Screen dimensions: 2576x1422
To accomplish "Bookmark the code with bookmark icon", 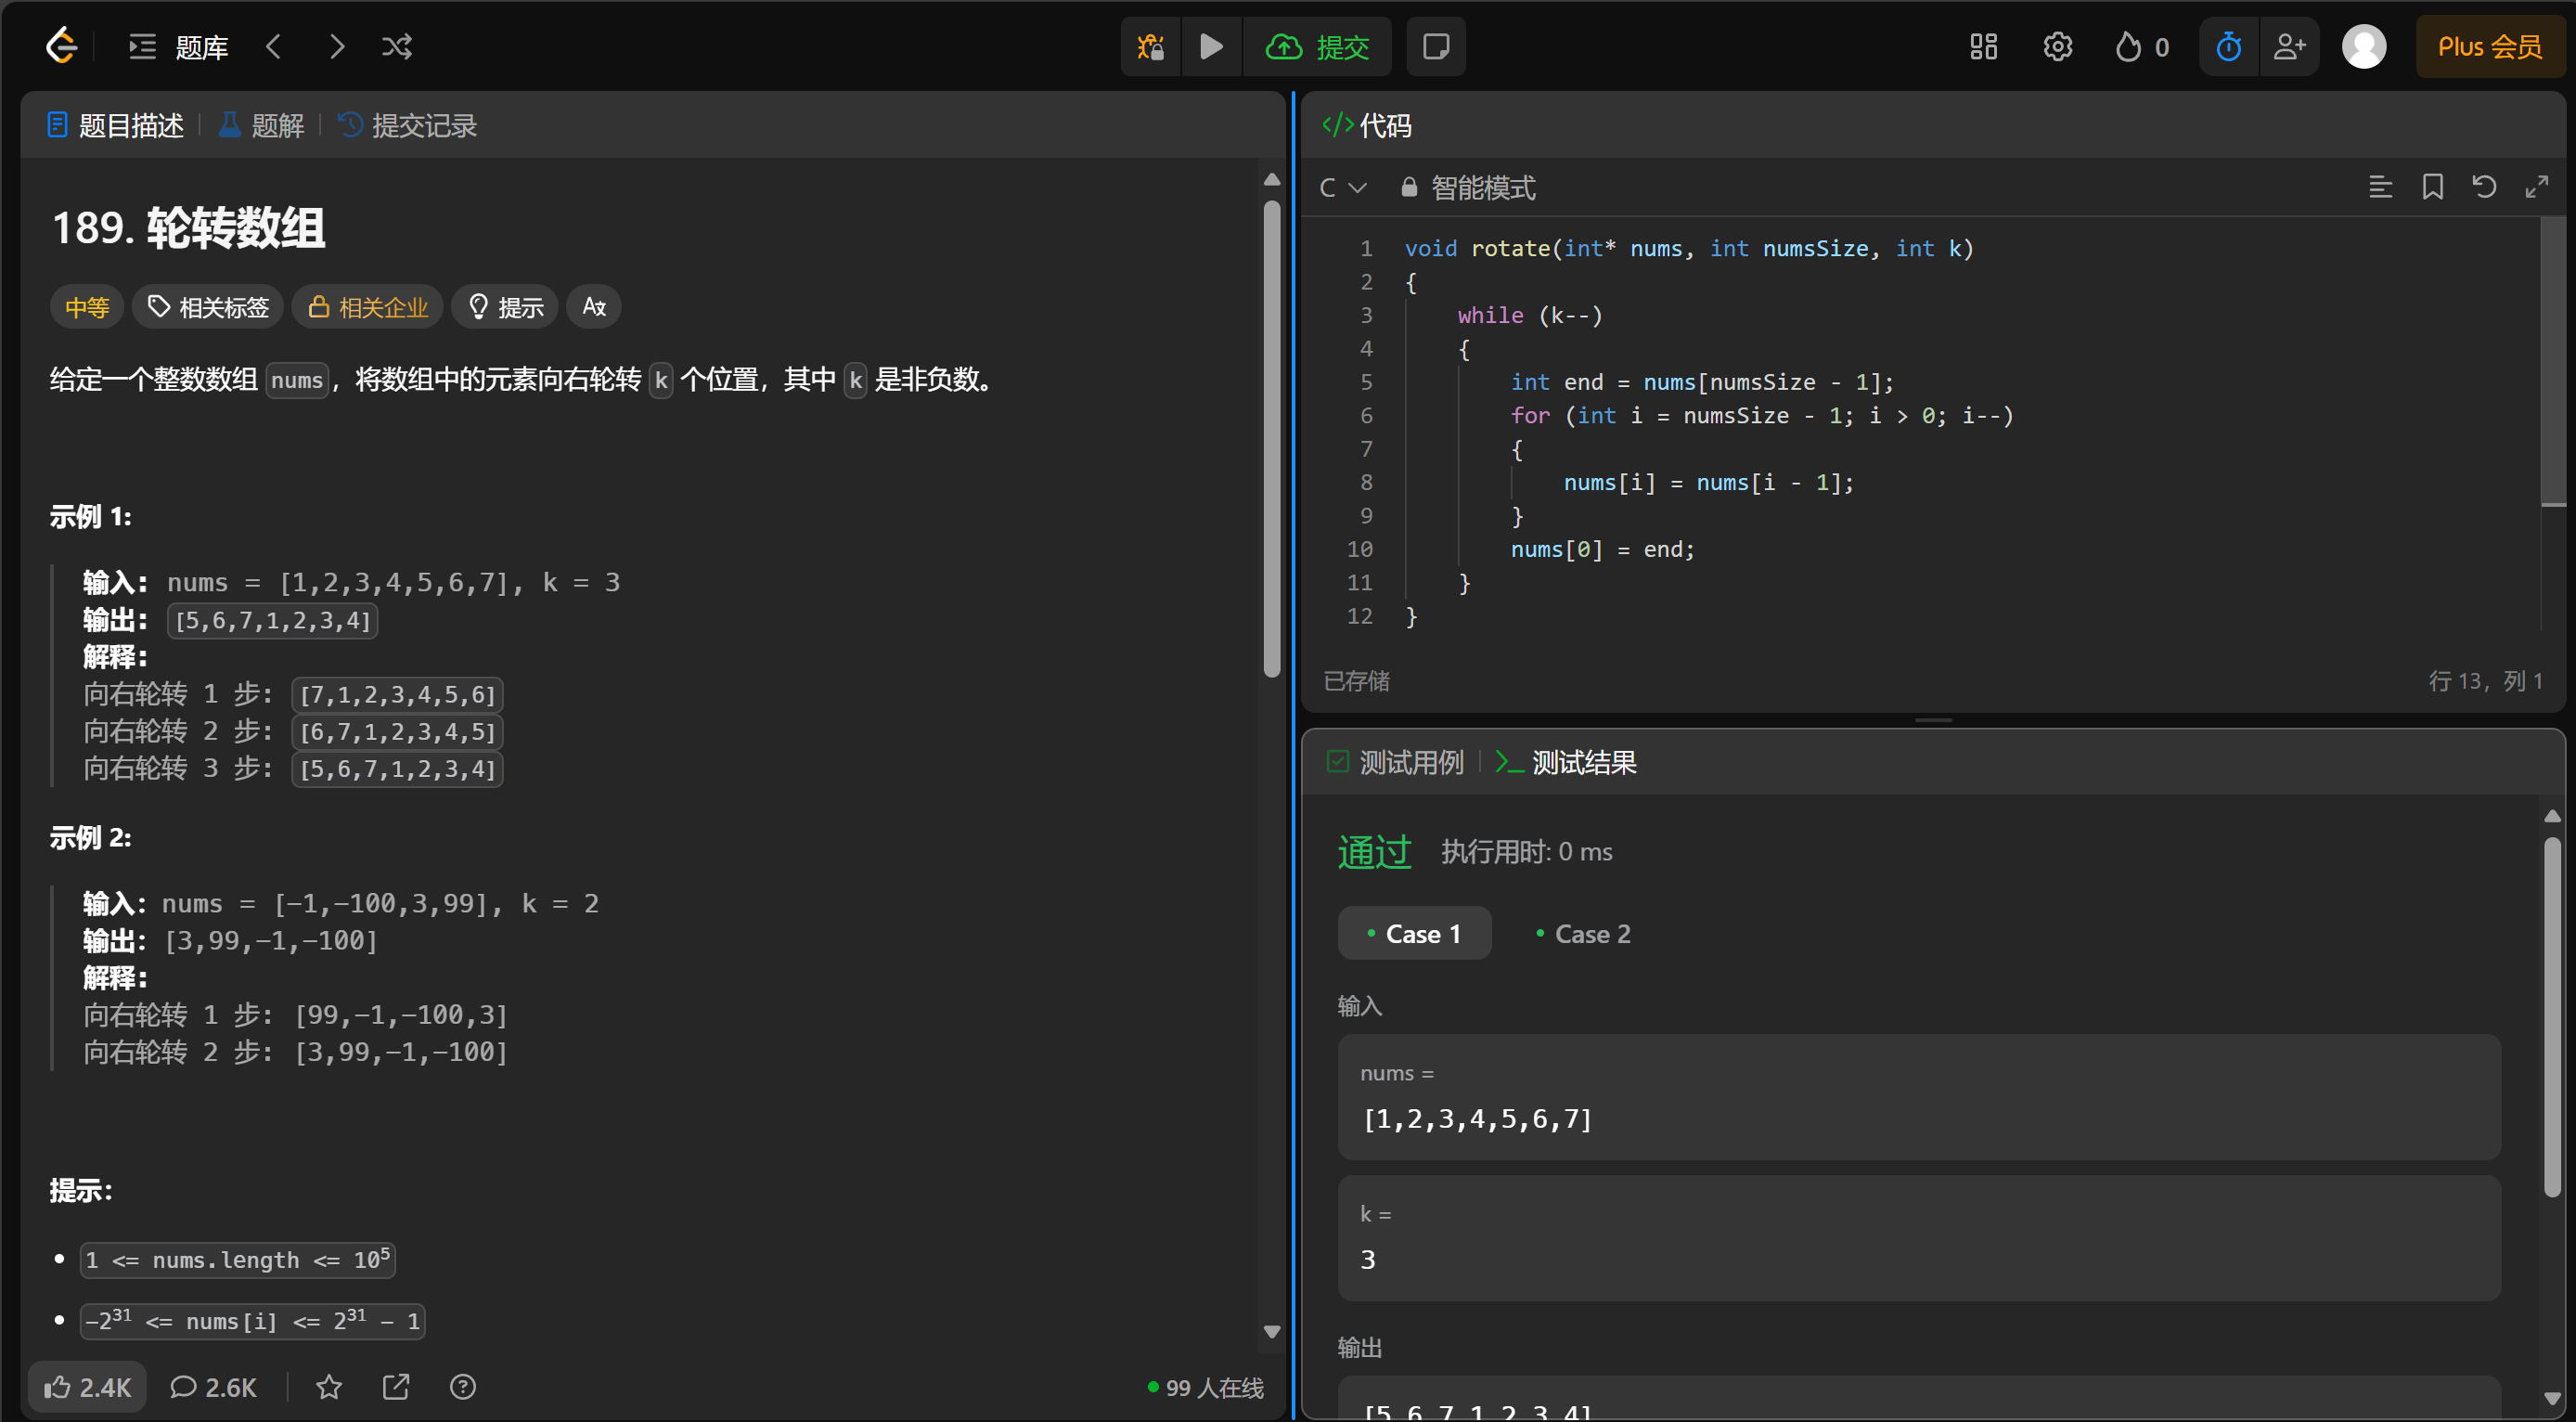I will [2432, 187].
